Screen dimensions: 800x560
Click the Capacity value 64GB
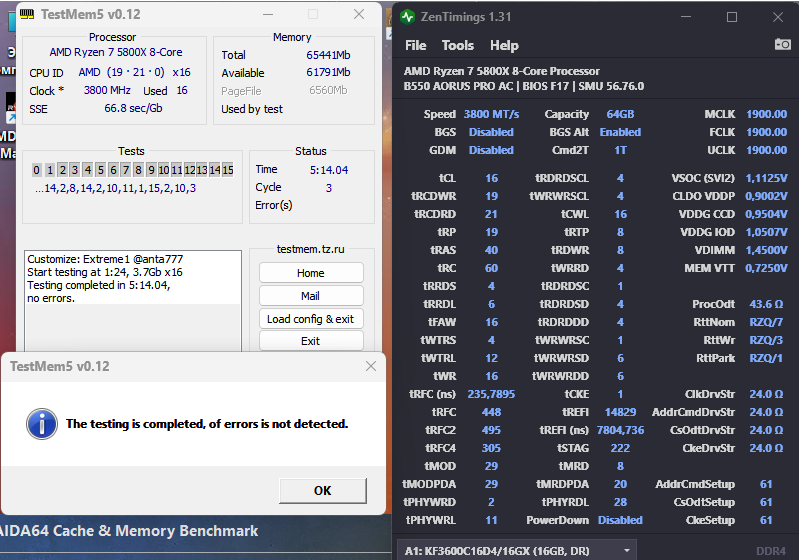click(620, 114)
